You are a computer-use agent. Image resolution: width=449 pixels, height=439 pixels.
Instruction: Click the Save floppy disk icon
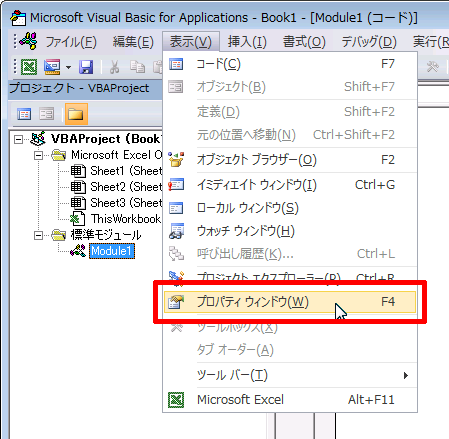(86, 67)
